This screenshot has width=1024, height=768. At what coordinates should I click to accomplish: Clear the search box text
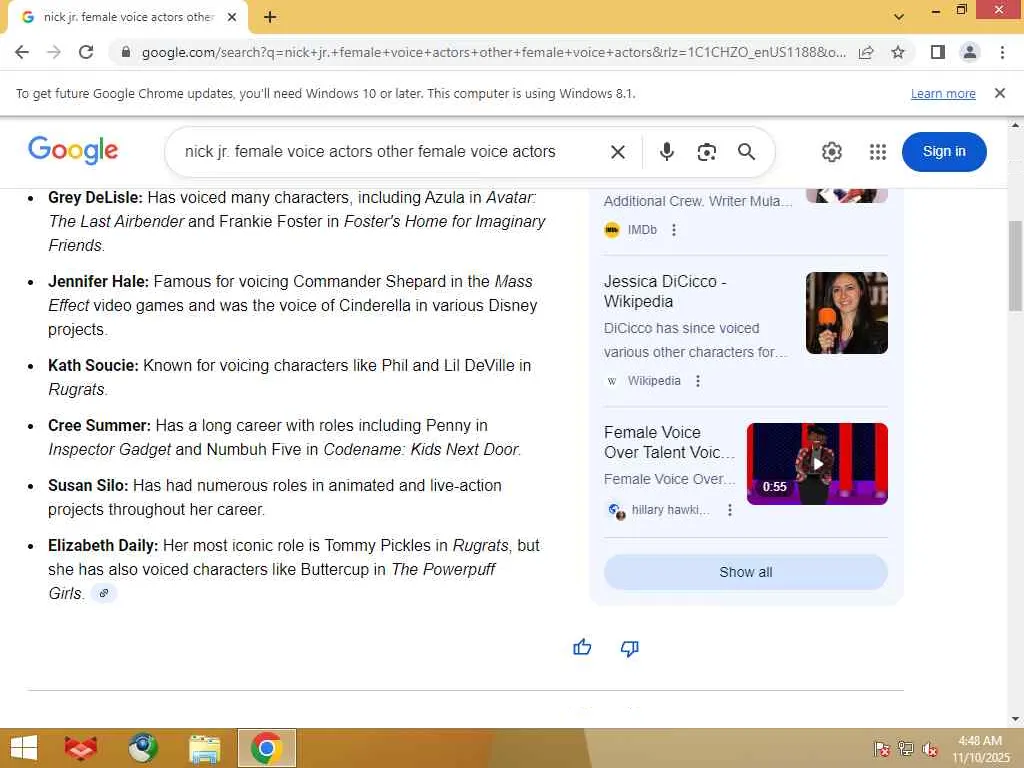(x=618, y=152)
